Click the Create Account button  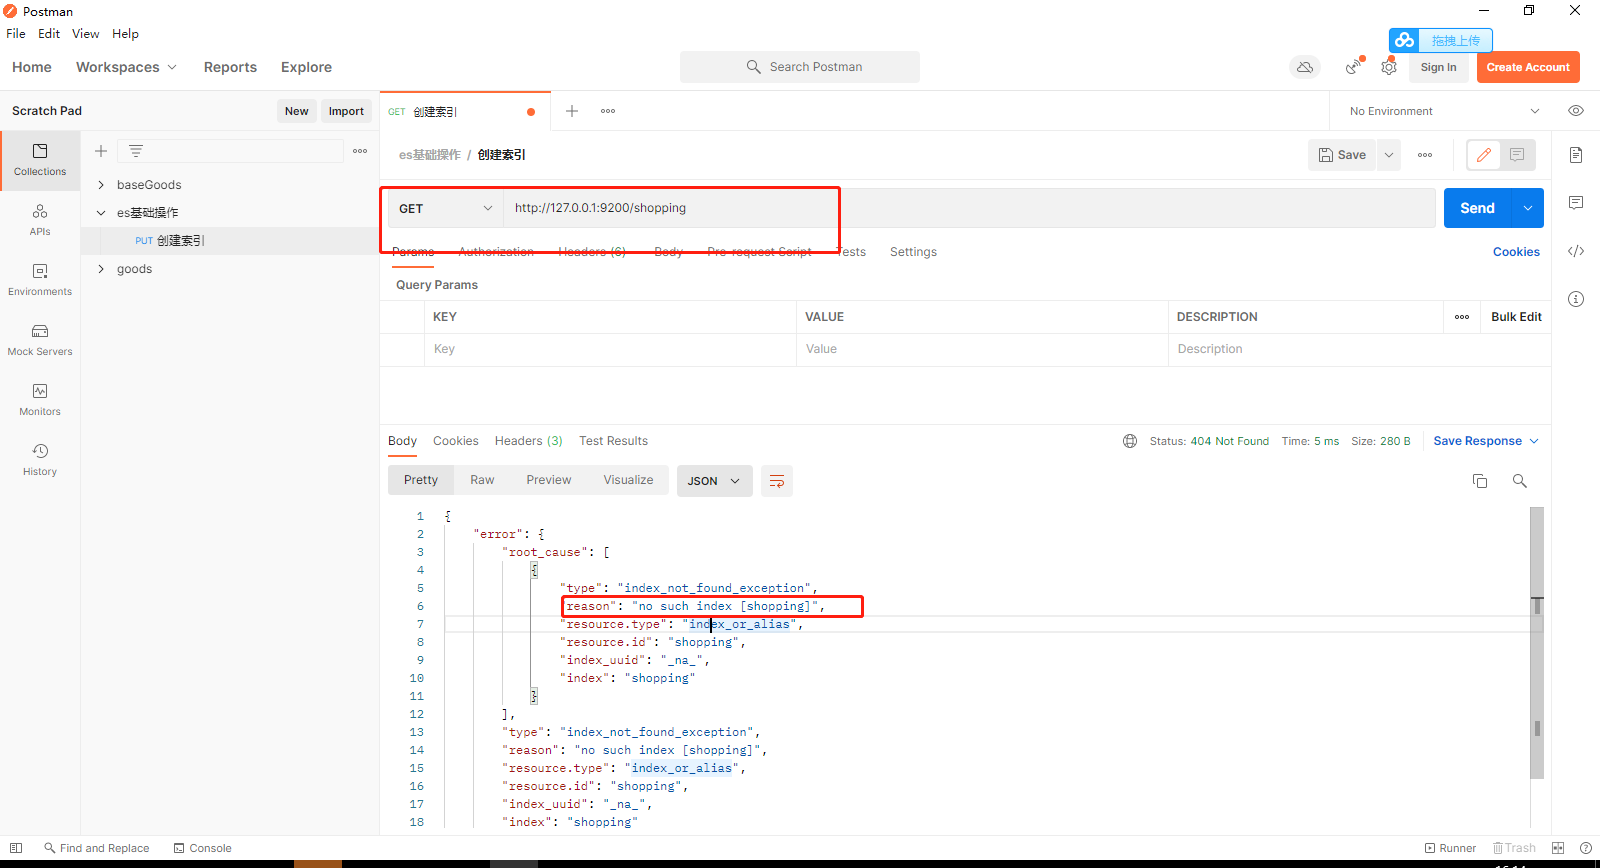1528,67
